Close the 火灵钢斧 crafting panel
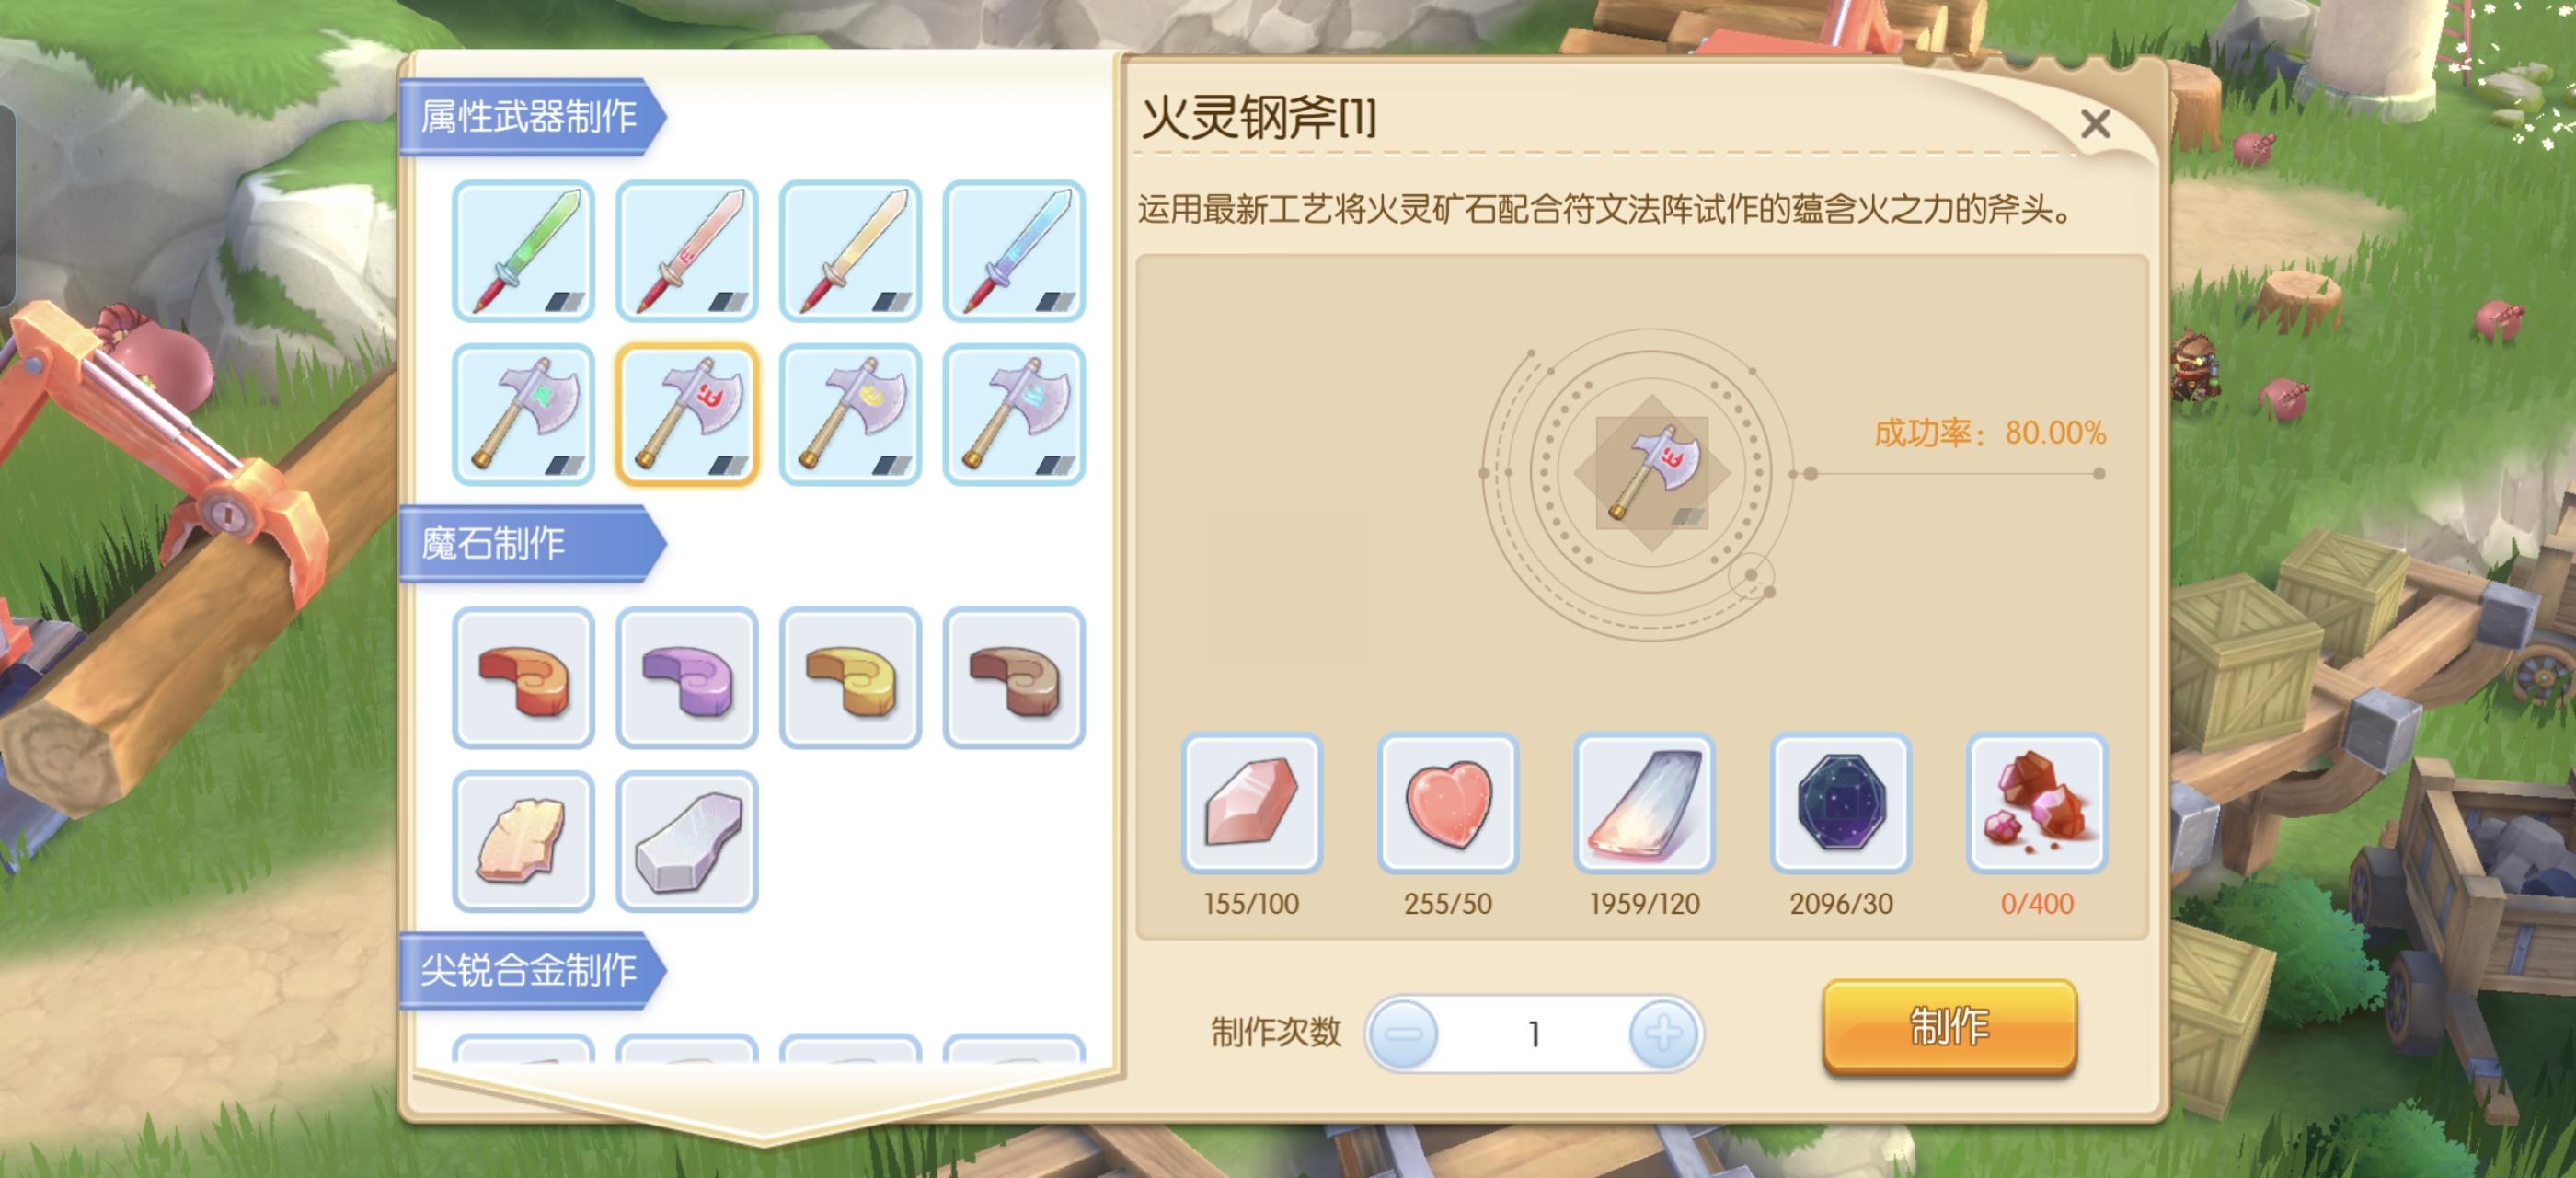This screenshot has width=2576, height=1178. coord(2095,124)
